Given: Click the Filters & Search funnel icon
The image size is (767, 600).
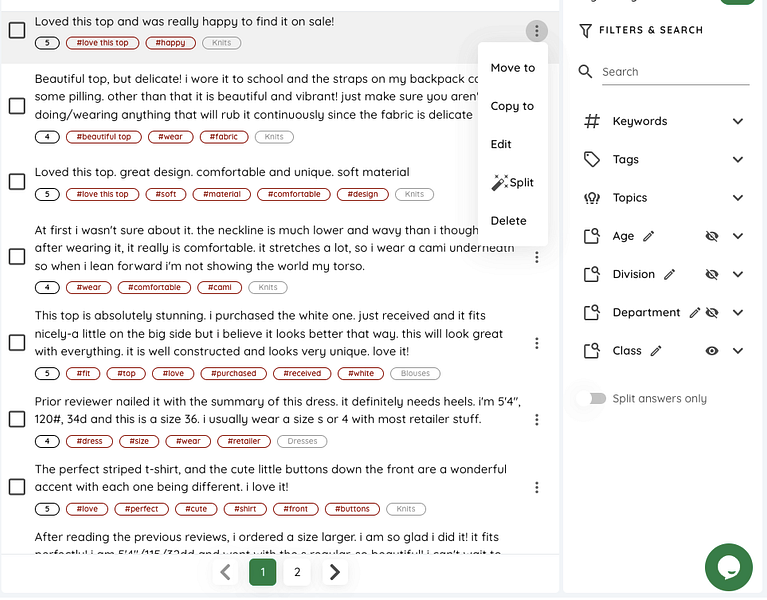Looking at the screenshot, I should click(x=585, y=30).
